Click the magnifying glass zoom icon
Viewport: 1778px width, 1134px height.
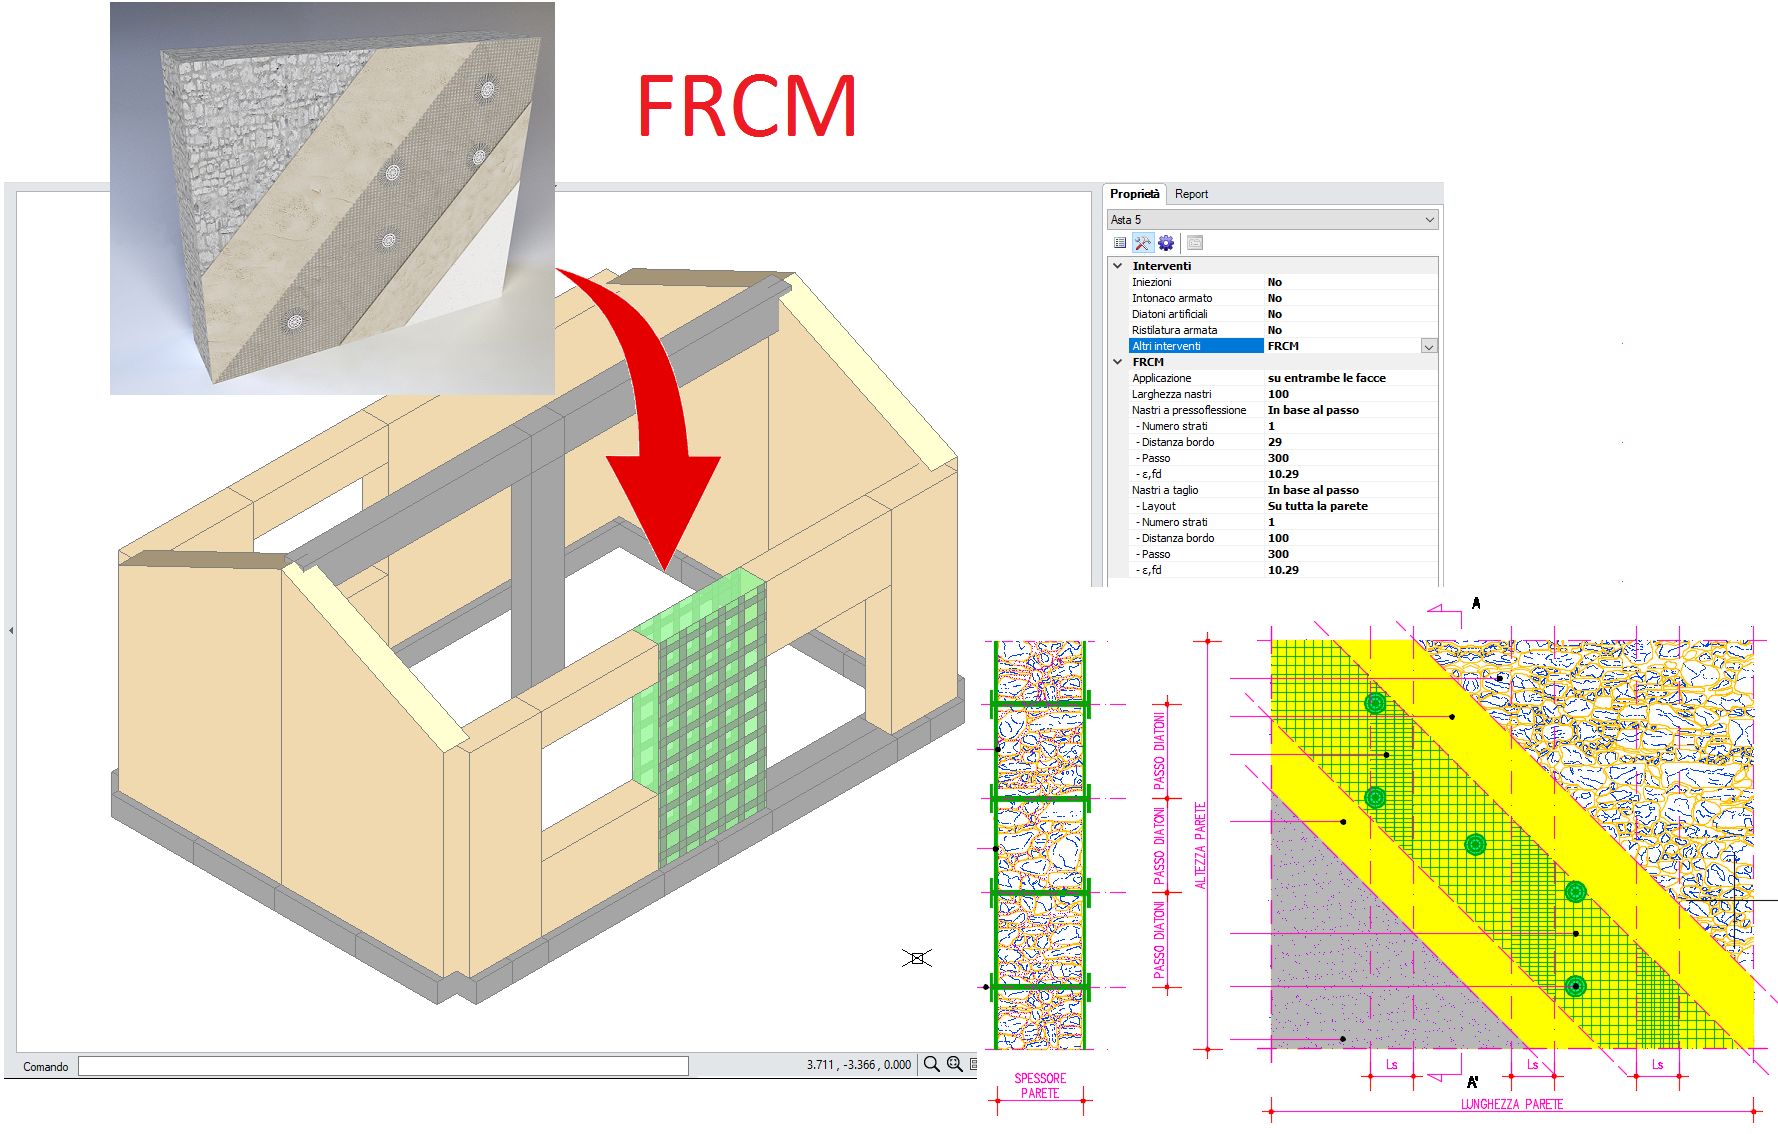(931, 1064)
